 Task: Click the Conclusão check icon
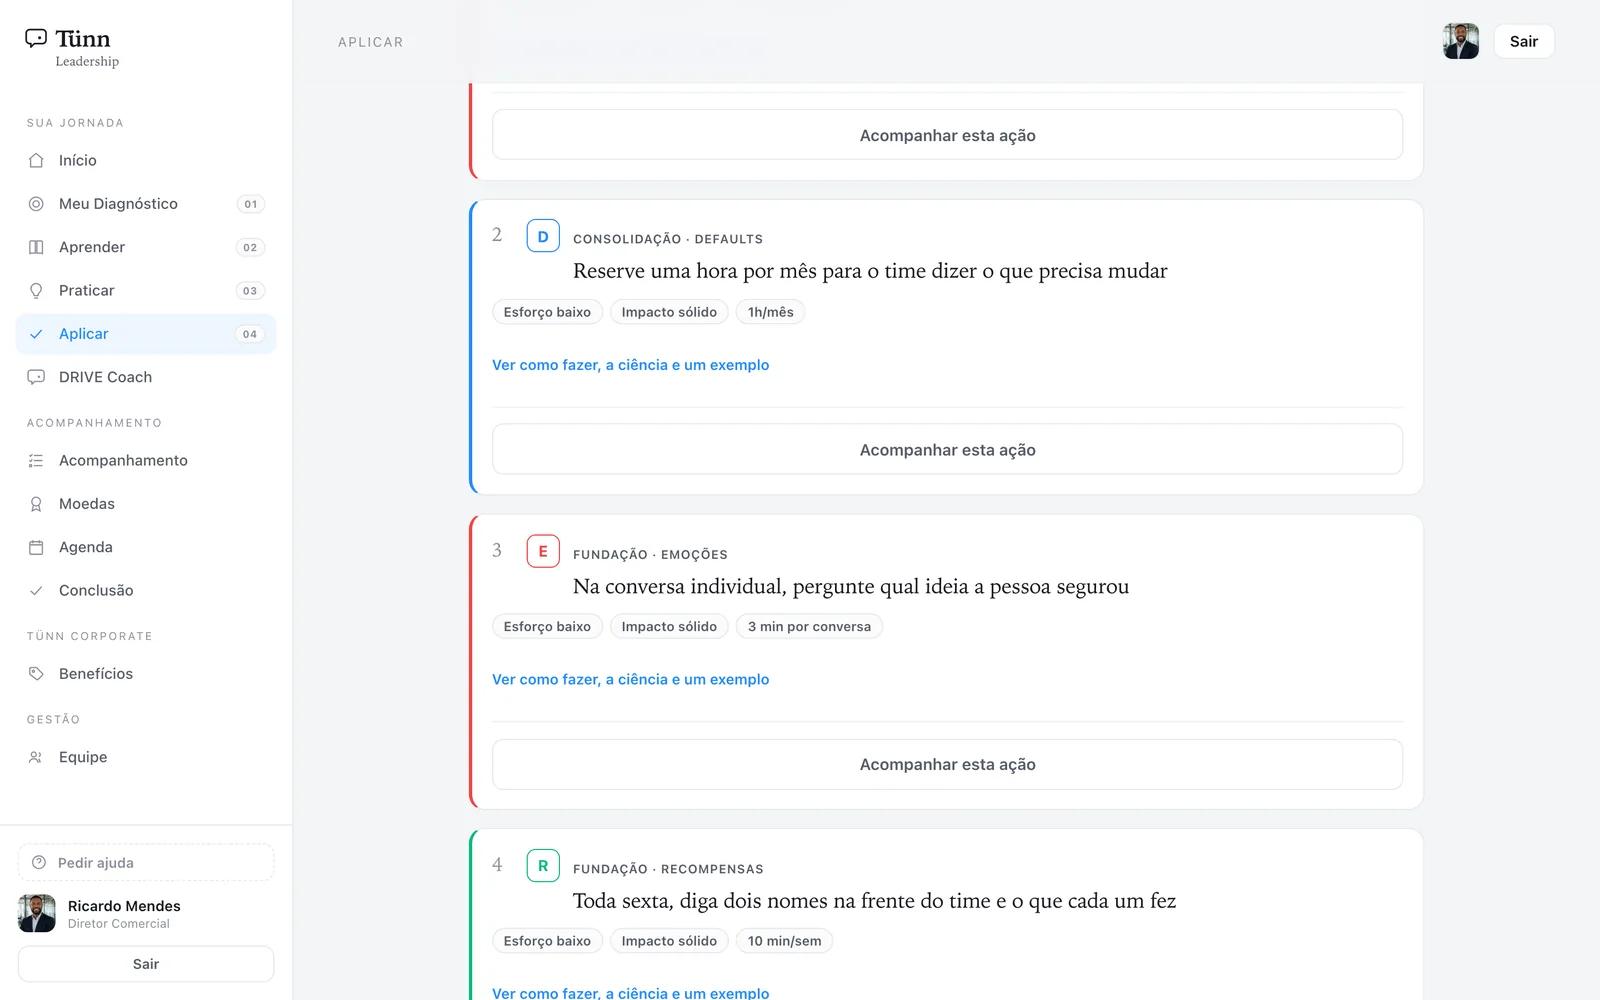coord(36,591)
